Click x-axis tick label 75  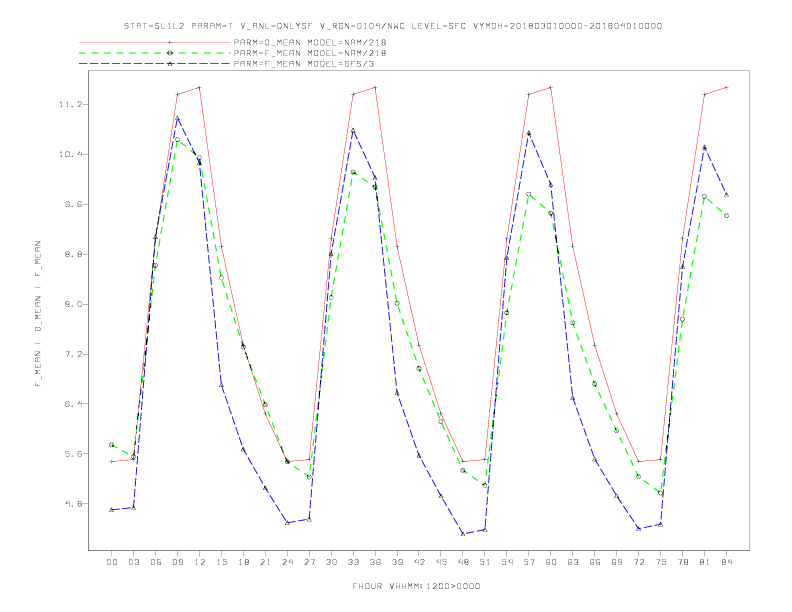click(x=661, y=562)
